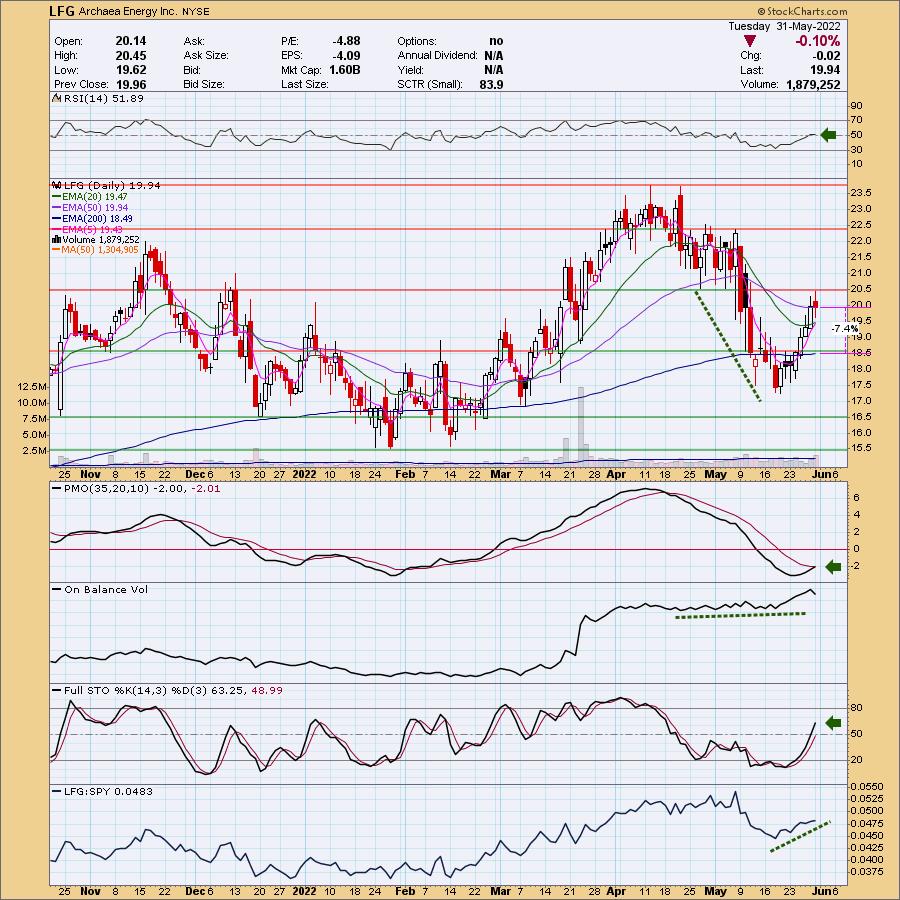The height and width of the screenshot is (900, 900).
Task: Click the EMA(20) 19.47 legend entry
Action: 94,196
